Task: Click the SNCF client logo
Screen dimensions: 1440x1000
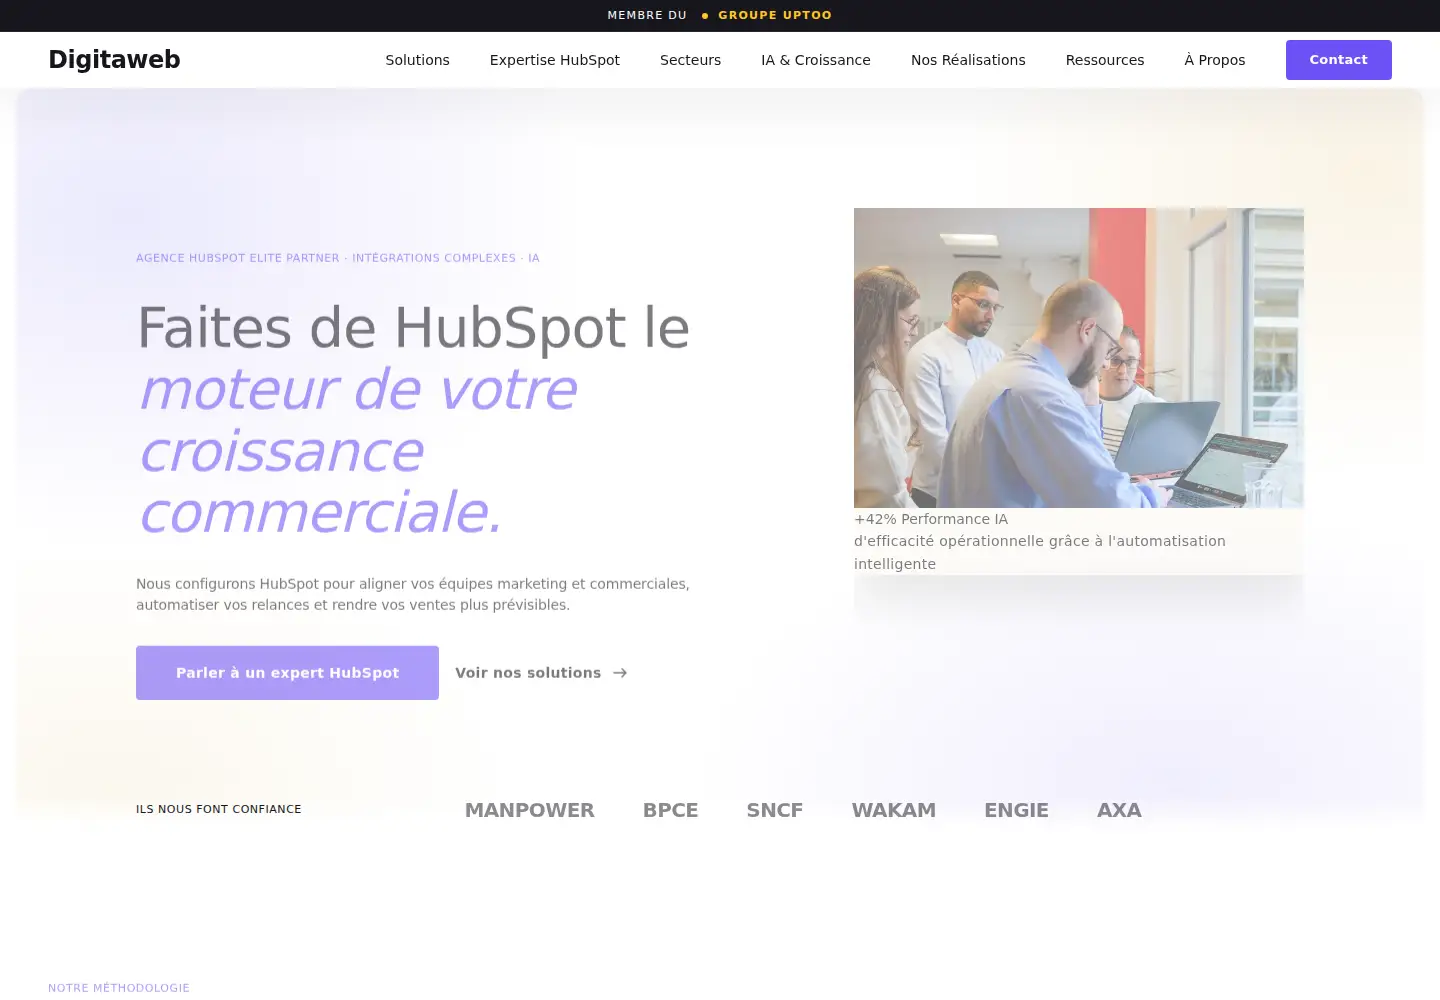Action: 774,810
